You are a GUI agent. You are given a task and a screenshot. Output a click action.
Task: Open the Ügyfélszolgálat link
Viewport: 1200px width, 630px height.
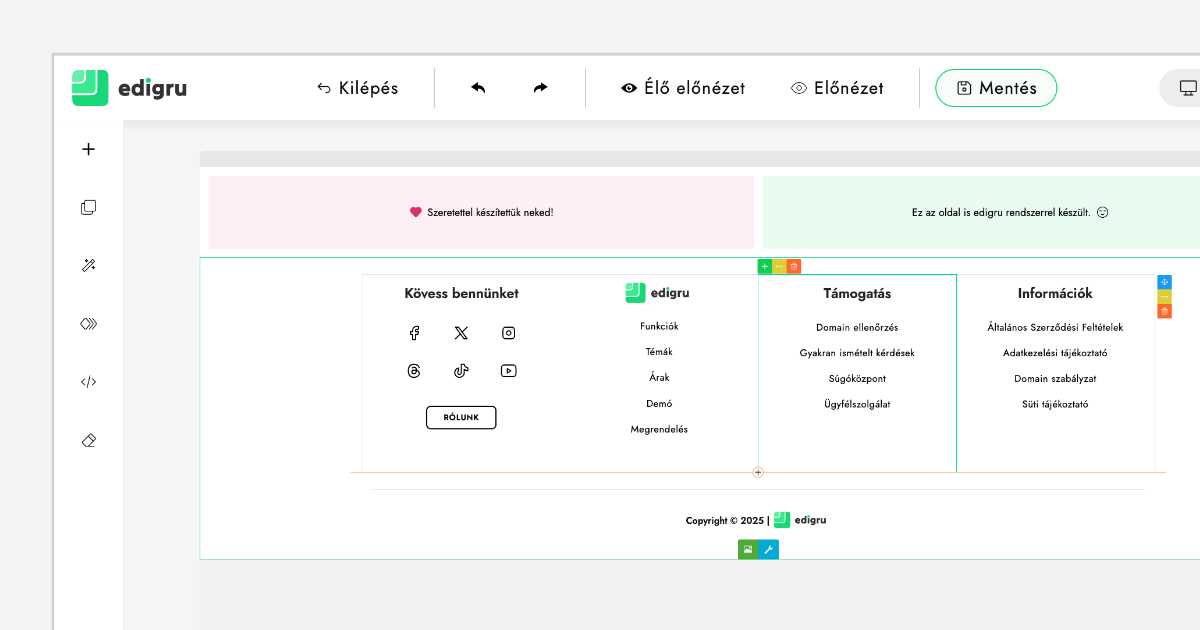(857, 404)
